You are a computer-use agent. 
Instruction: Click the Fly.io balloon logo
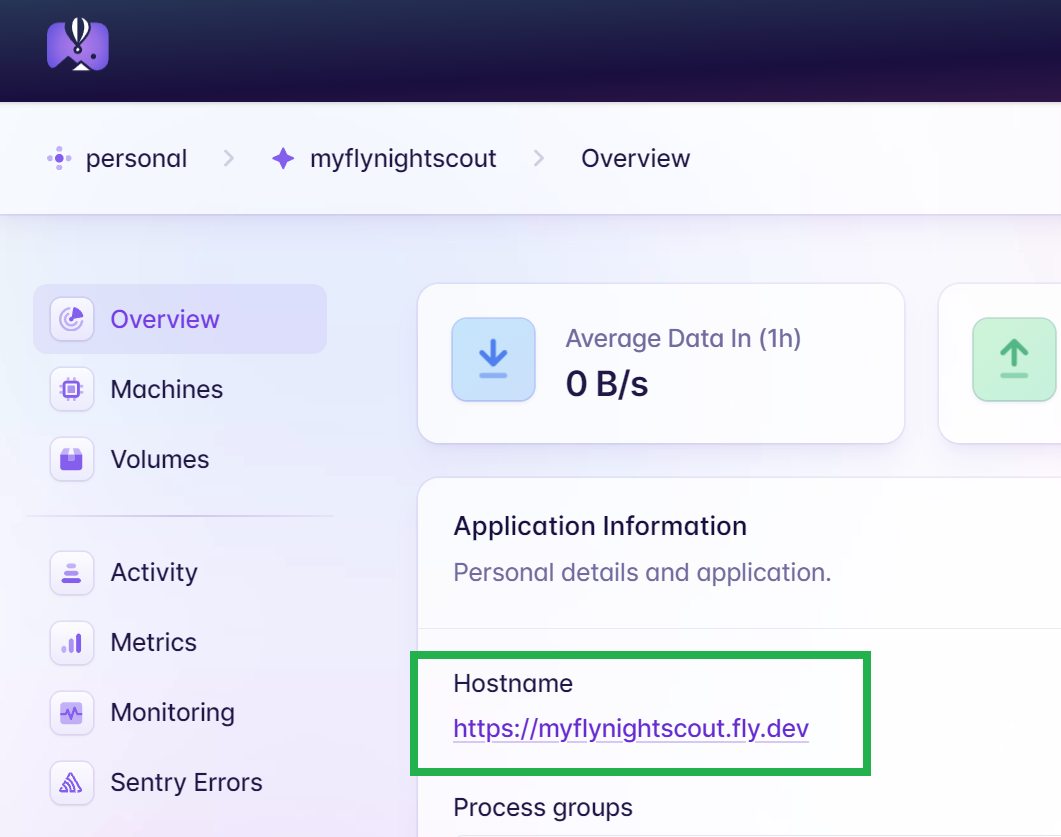click(78, 45)
